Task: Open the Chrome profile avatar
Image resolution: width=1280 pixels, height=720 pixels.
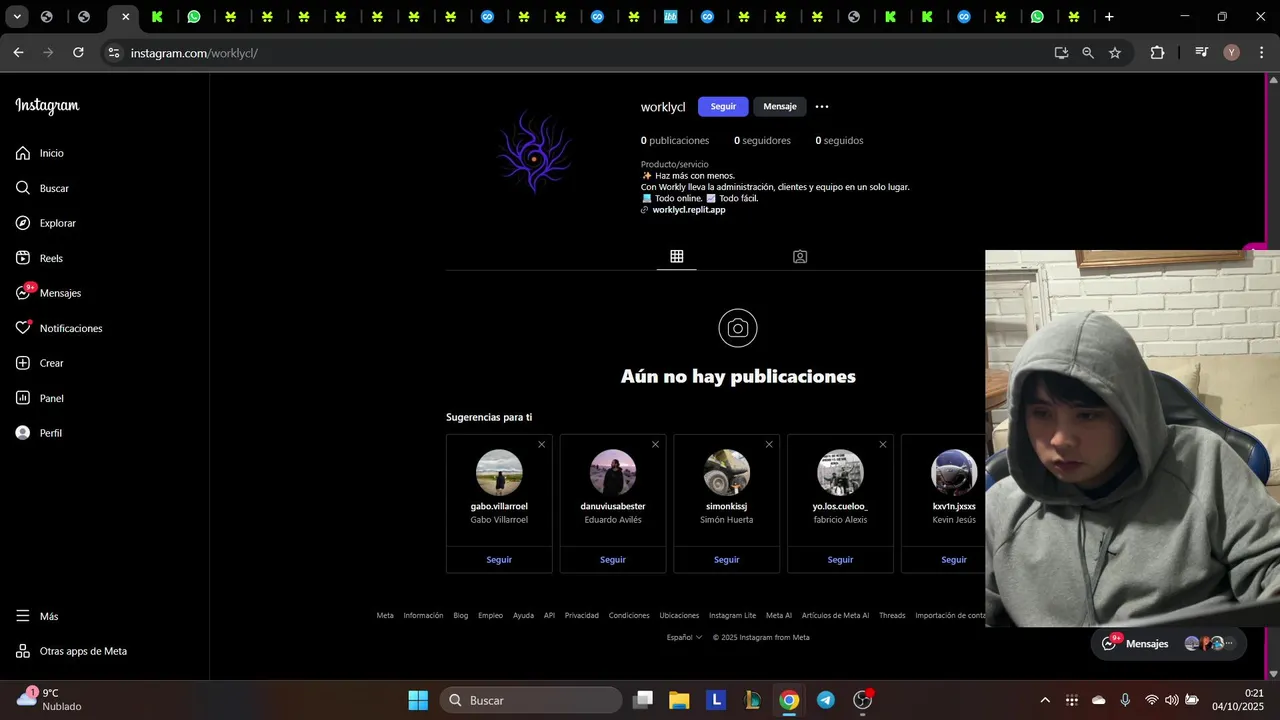Action: click(x=1232, y=53)
